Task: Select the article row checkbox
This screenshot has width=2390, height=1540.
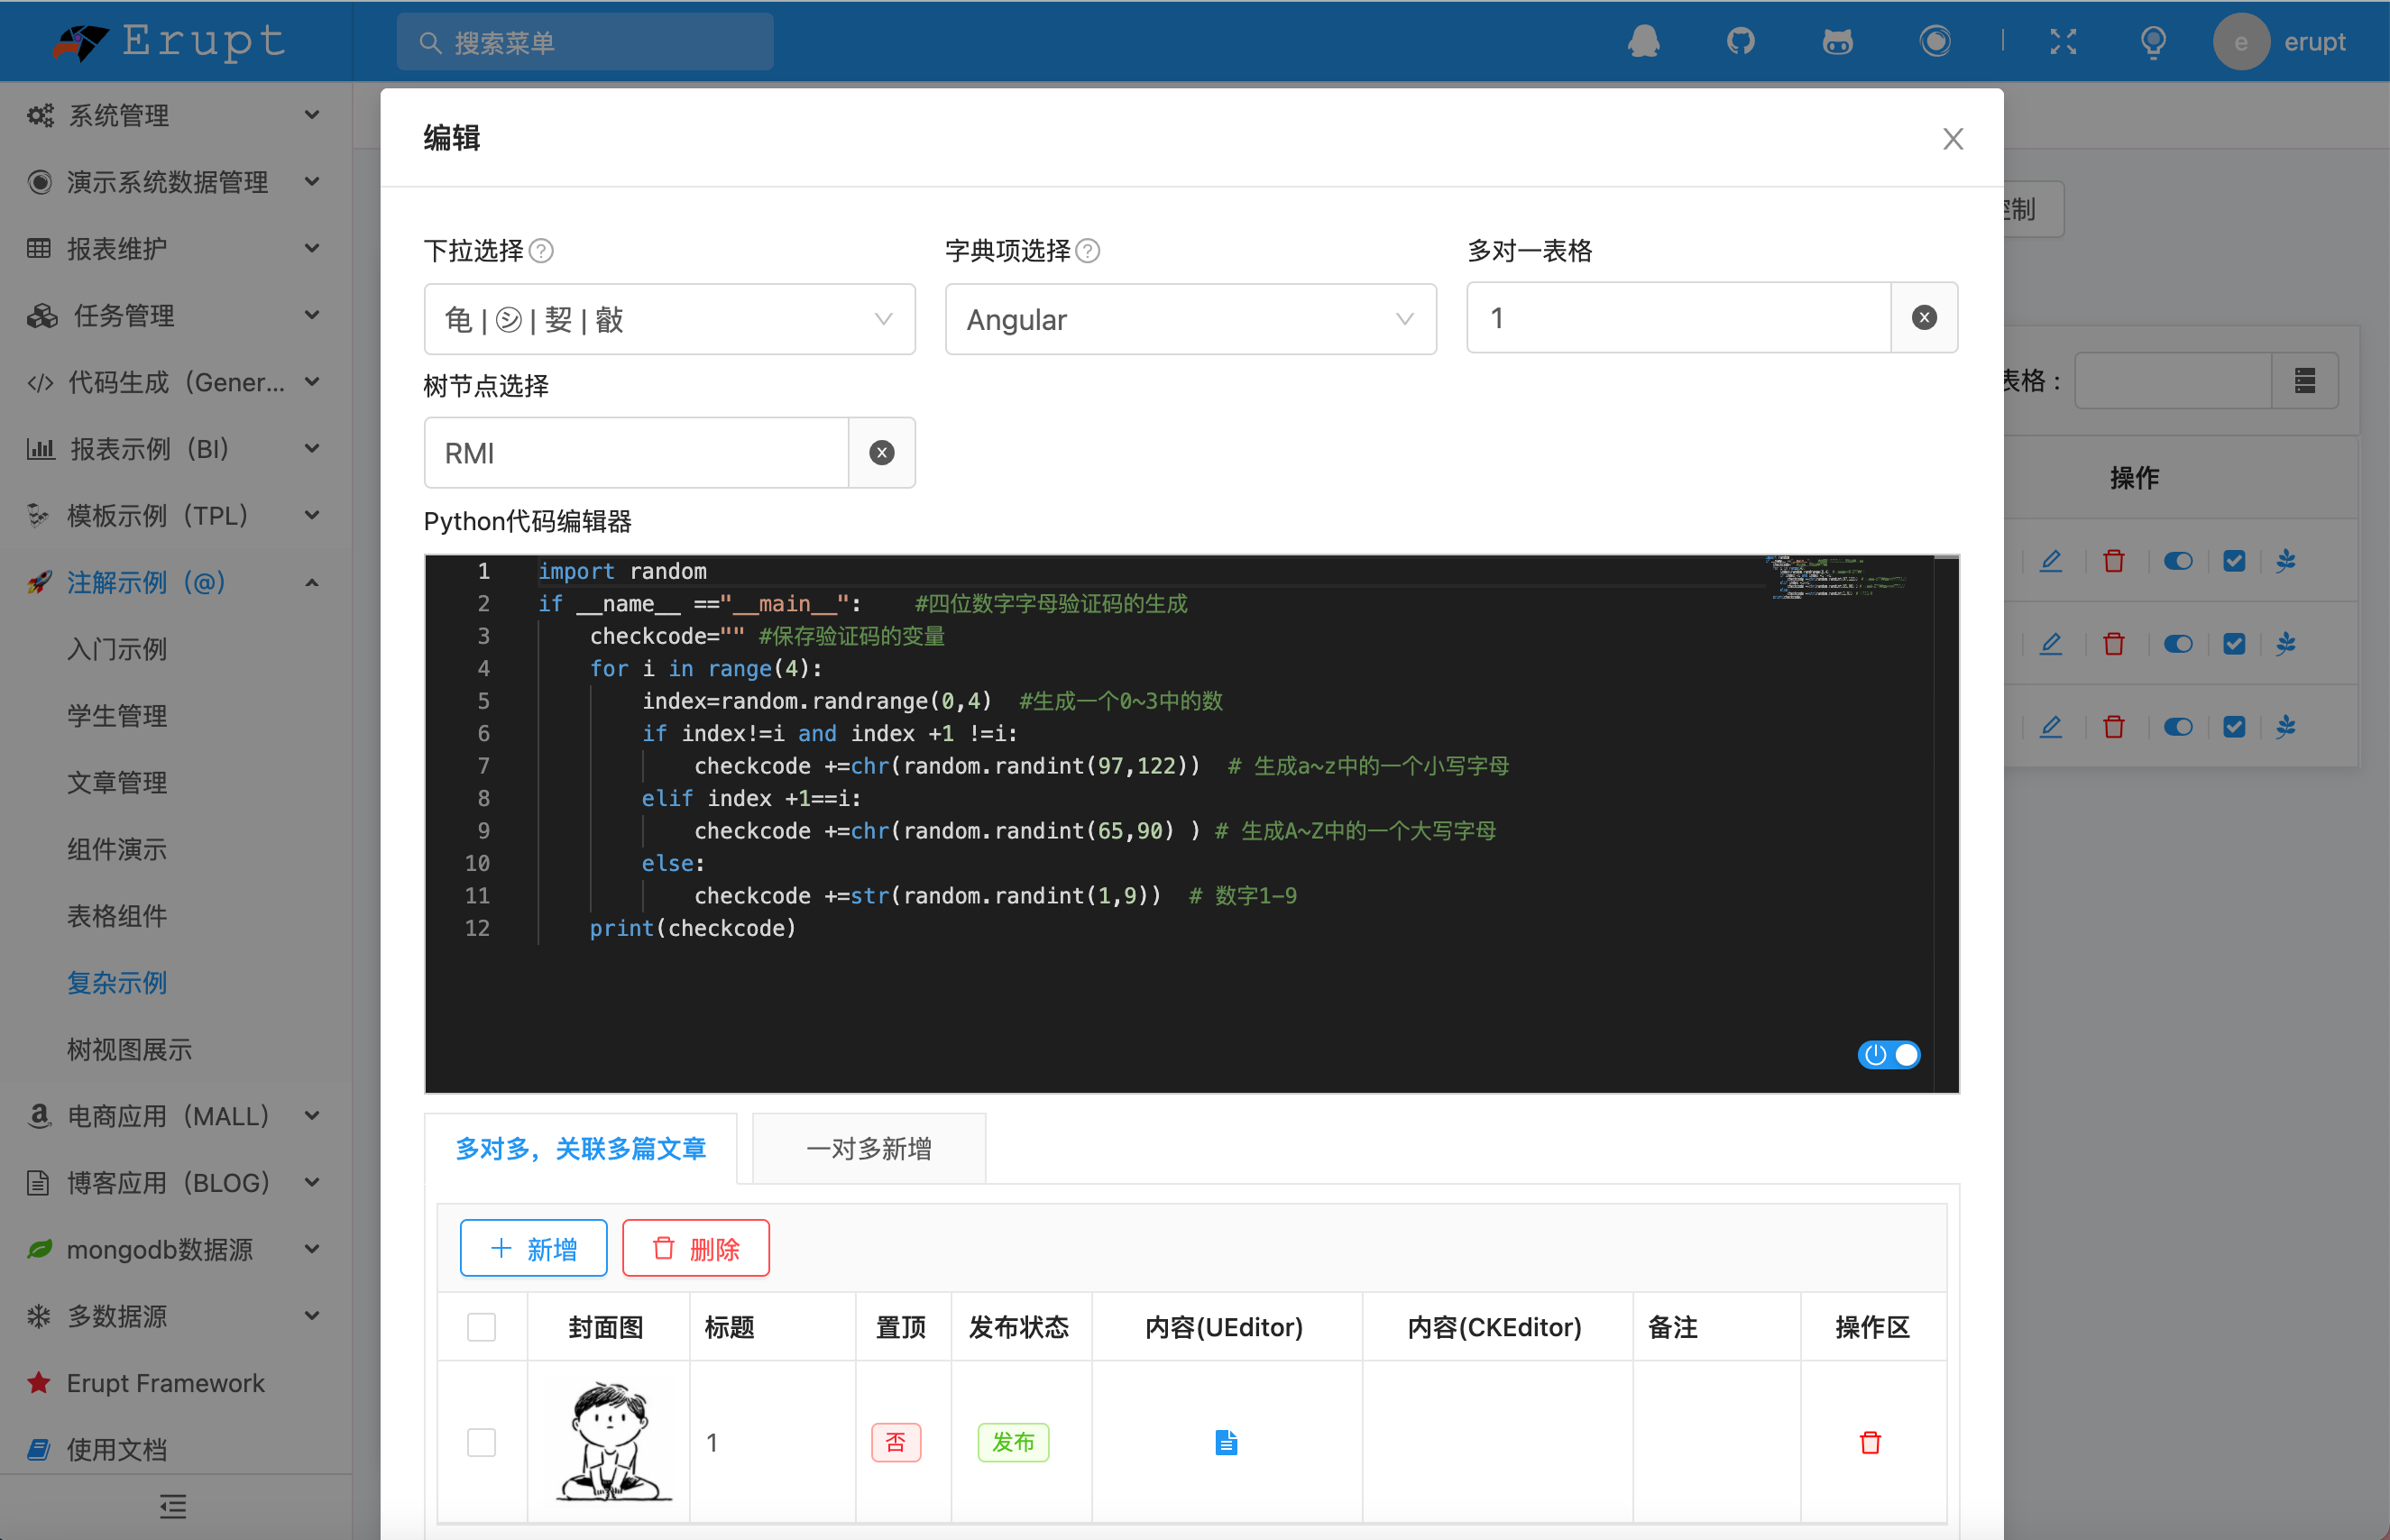Action: tap(482, 1442)
